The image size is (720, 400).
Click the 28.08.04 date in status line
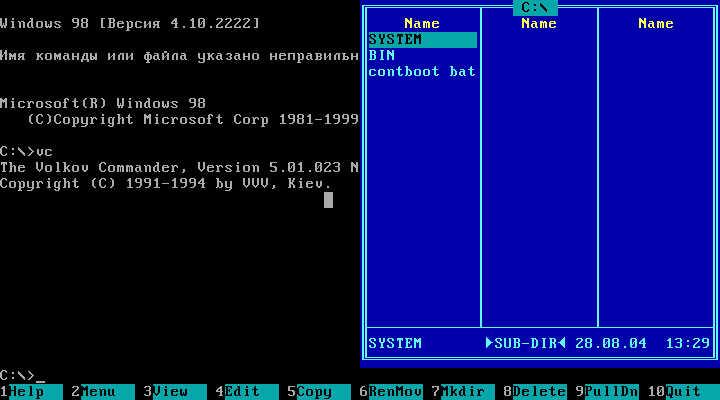click(611, 344)
